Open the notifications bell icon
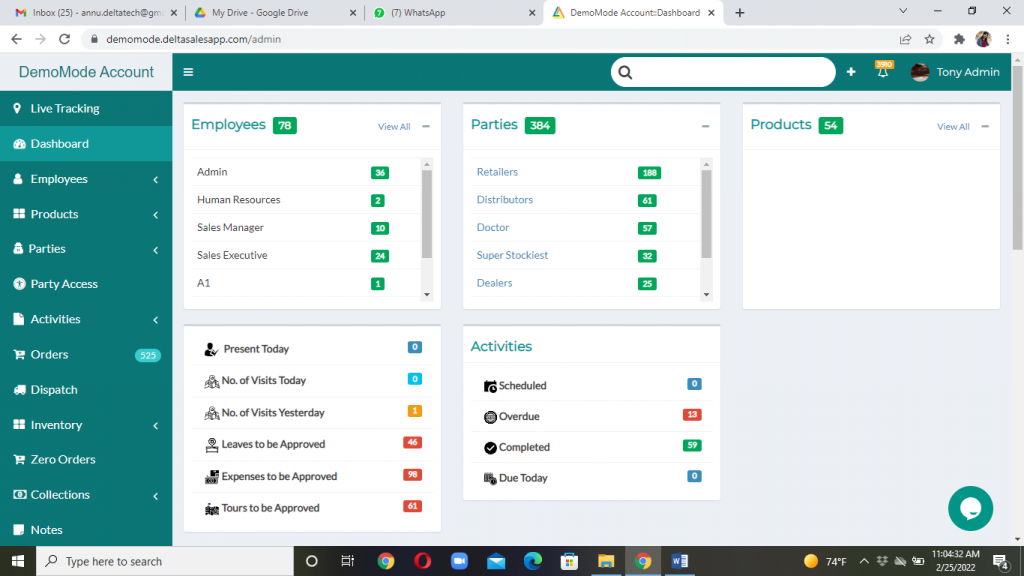The image size is (1024, 576). click(882, 72)
